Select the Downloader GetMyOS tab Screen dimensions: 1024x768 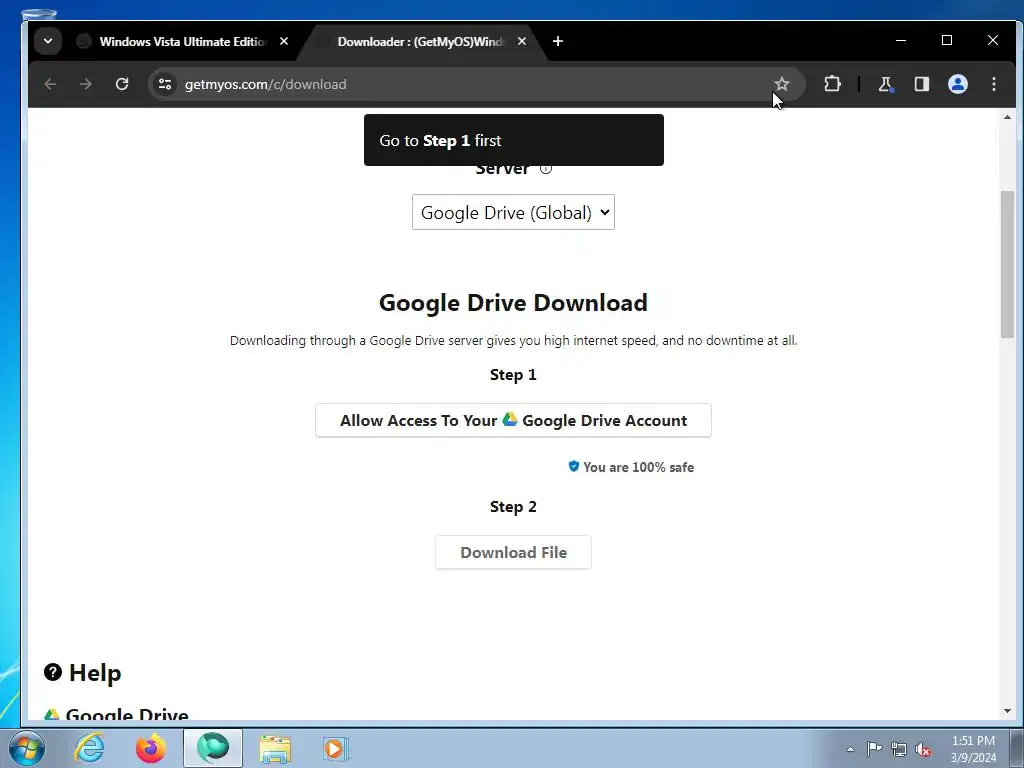point(421,42)
